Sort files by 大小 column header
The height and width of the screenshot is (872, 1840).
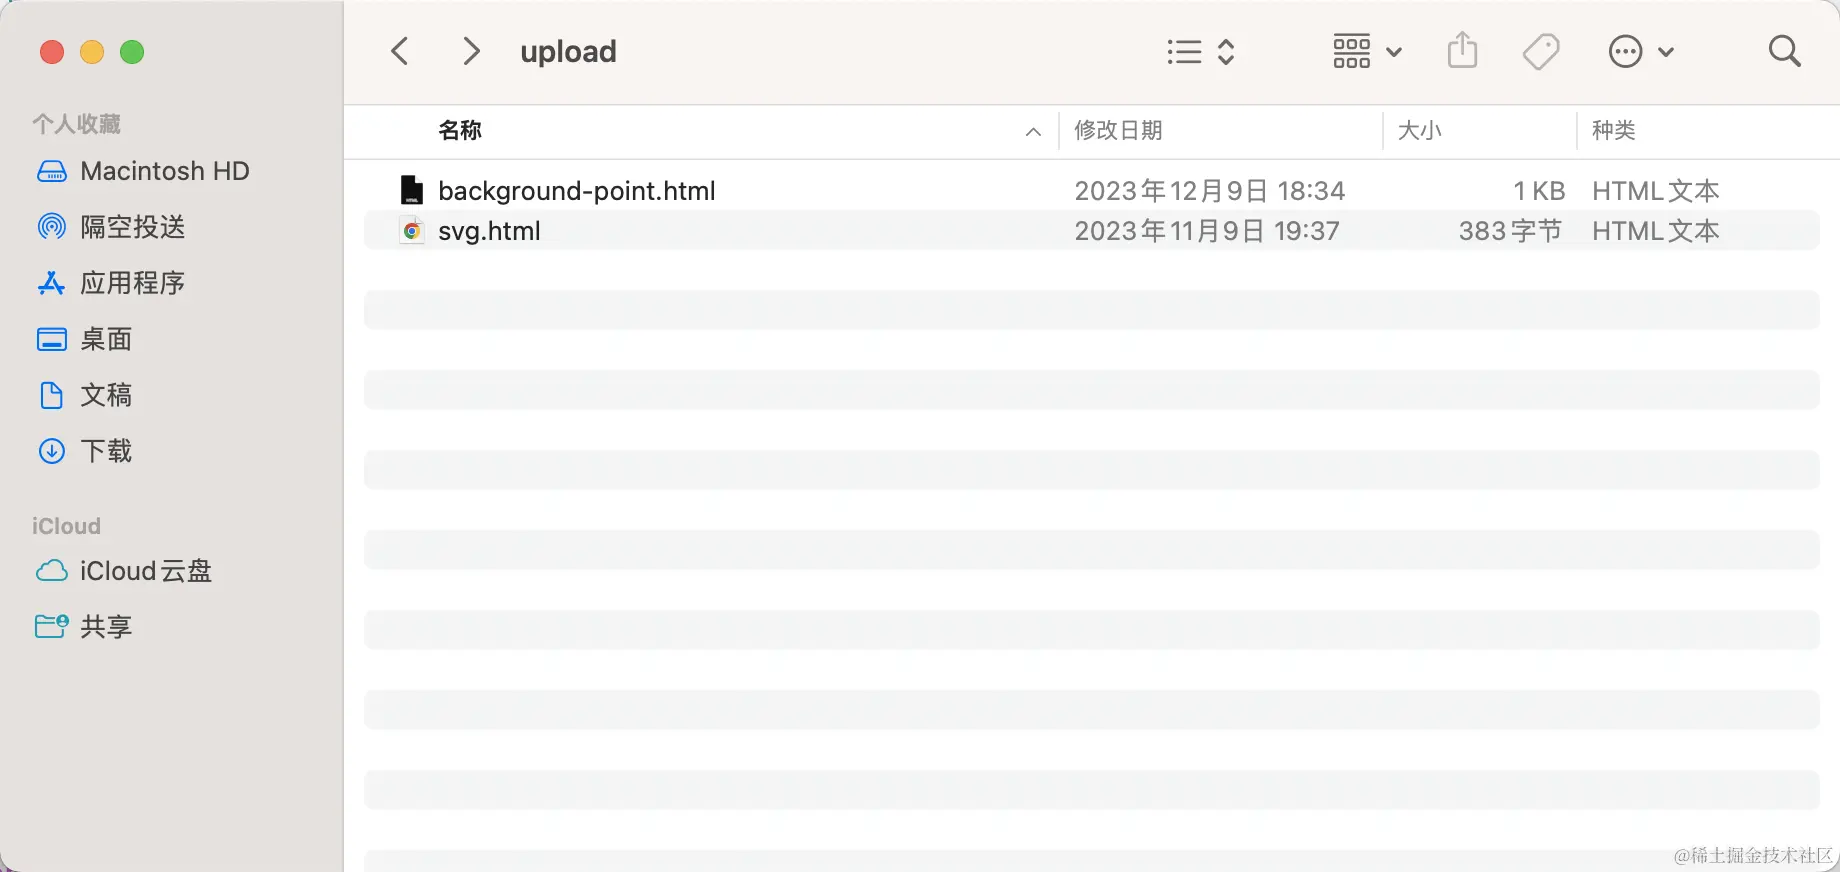[x=1419, y=130]
